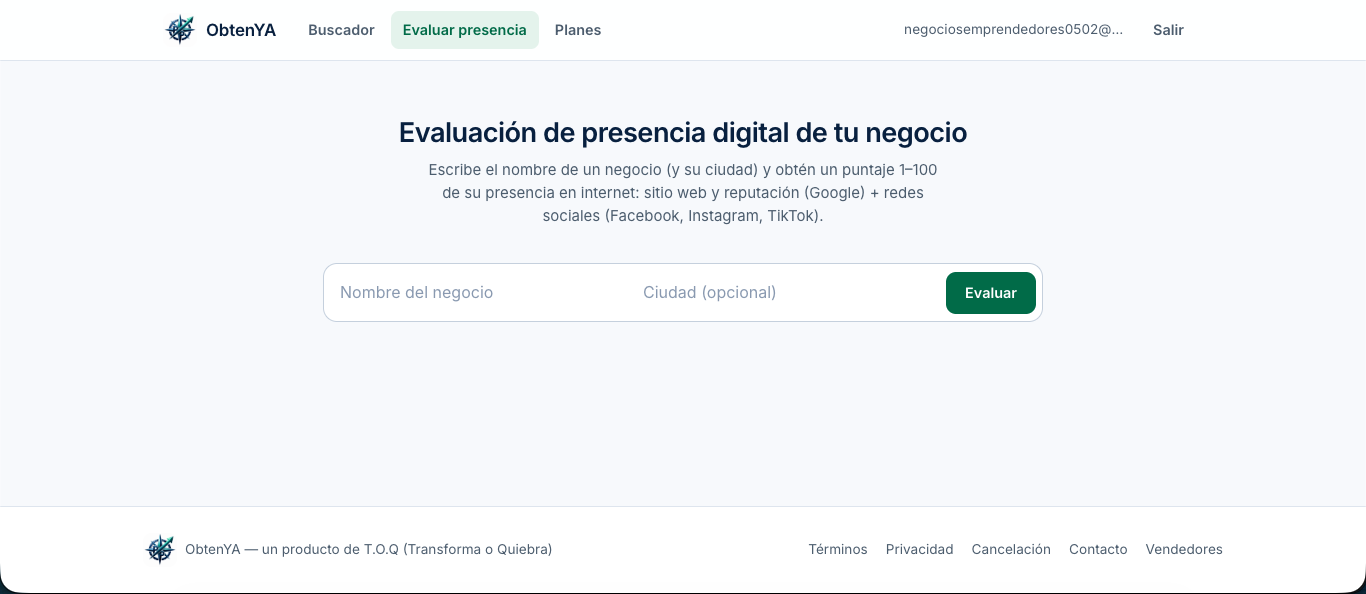The width and height of the screenshot is (1366, 594).
Task: Open the Vendedores footer link
Action: [1184, 549]
